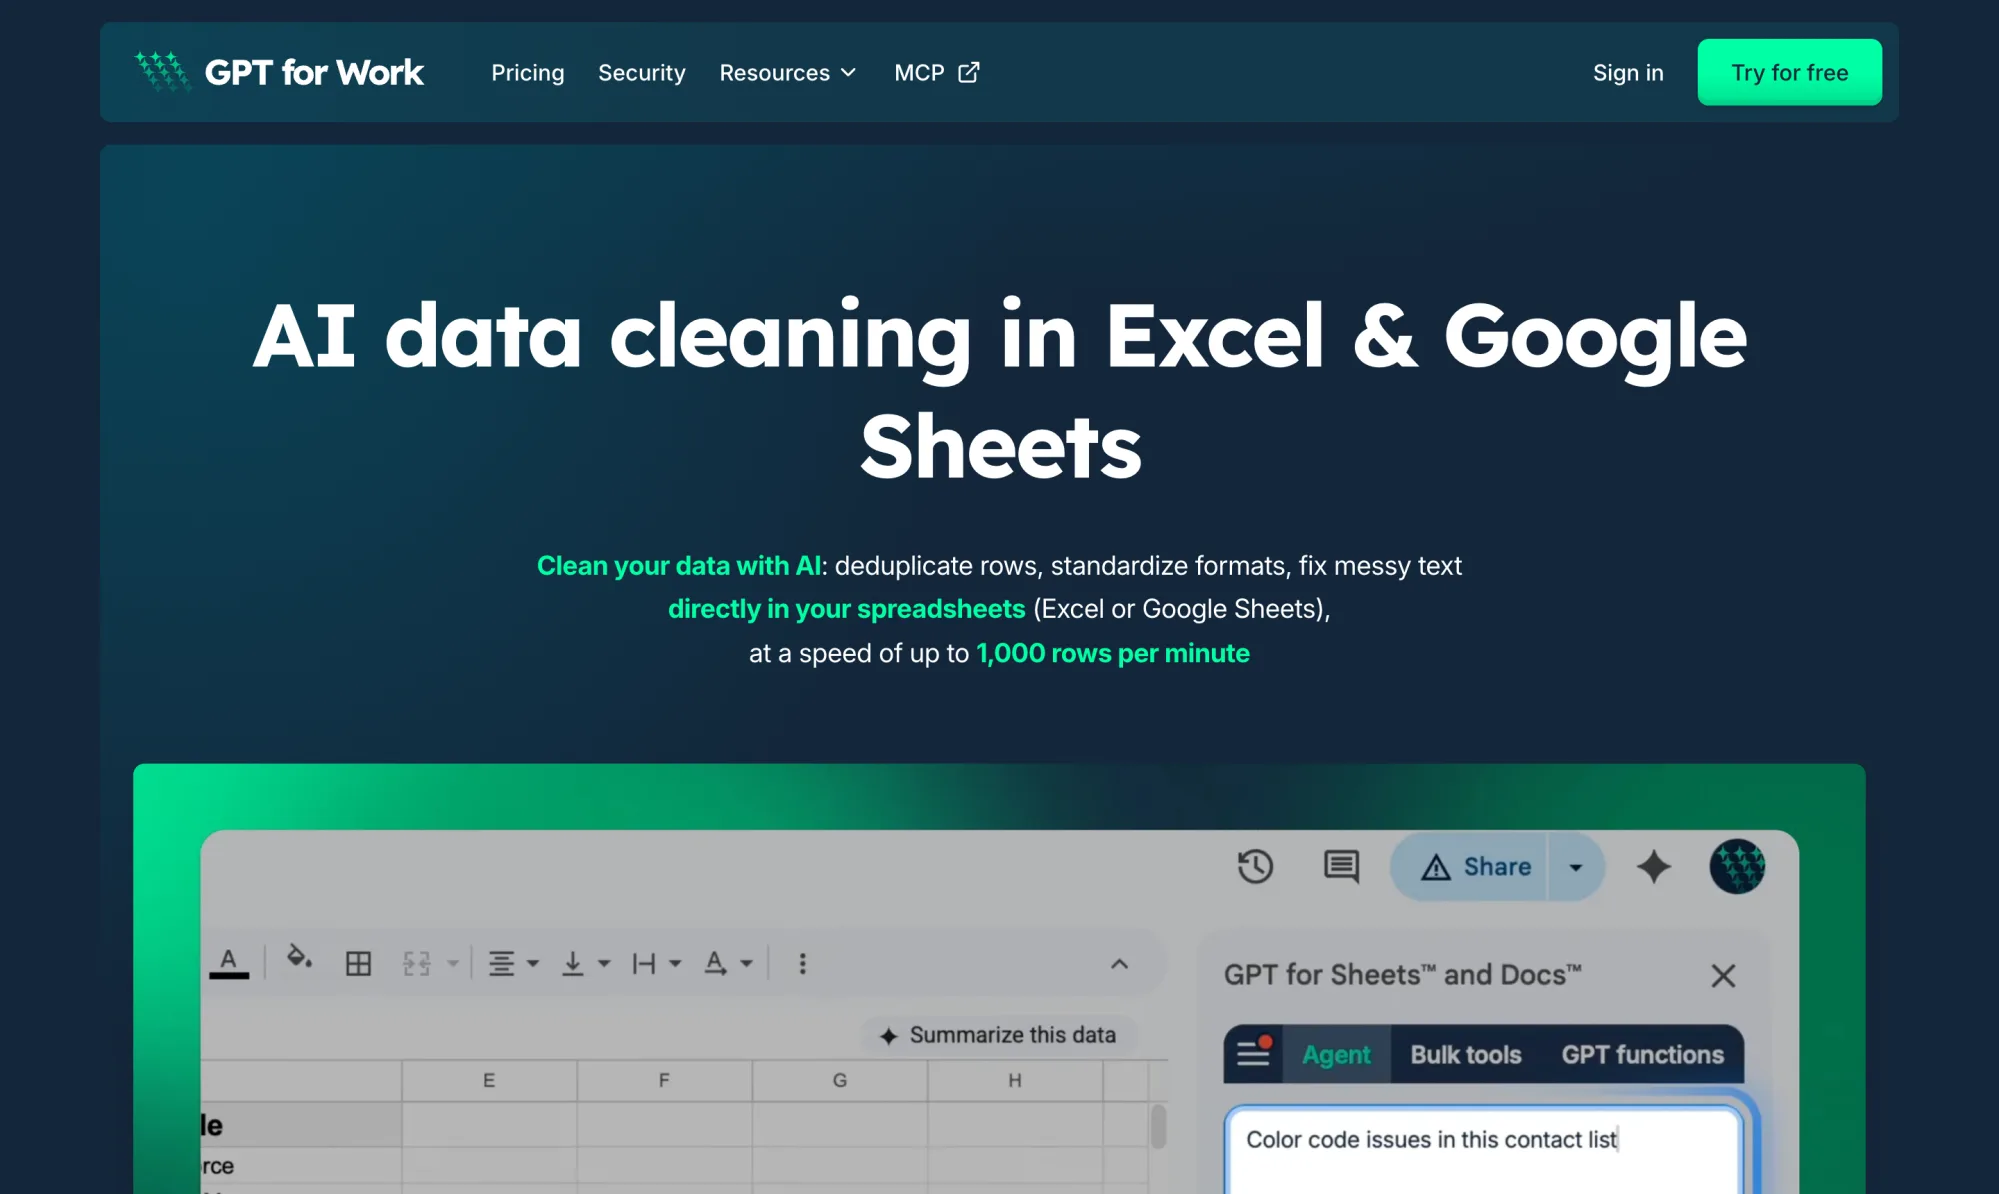This screenshot has width=1999, height=1194.
Task: Close the GPT for Sheets and Docs panel
Action: tap(1722, 975)
